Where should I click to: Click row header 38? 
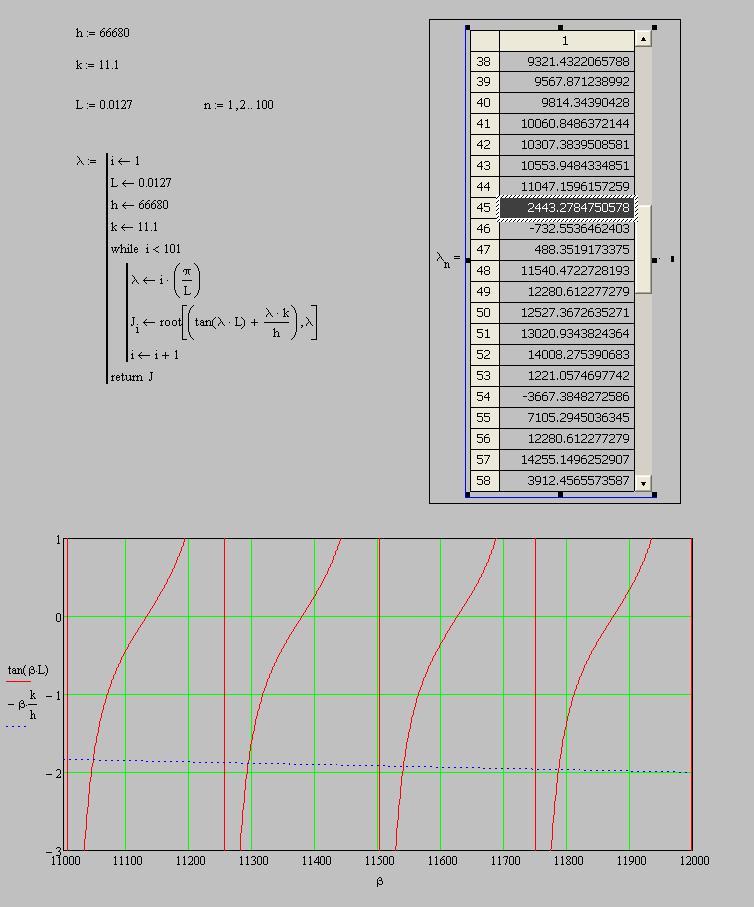484,61
